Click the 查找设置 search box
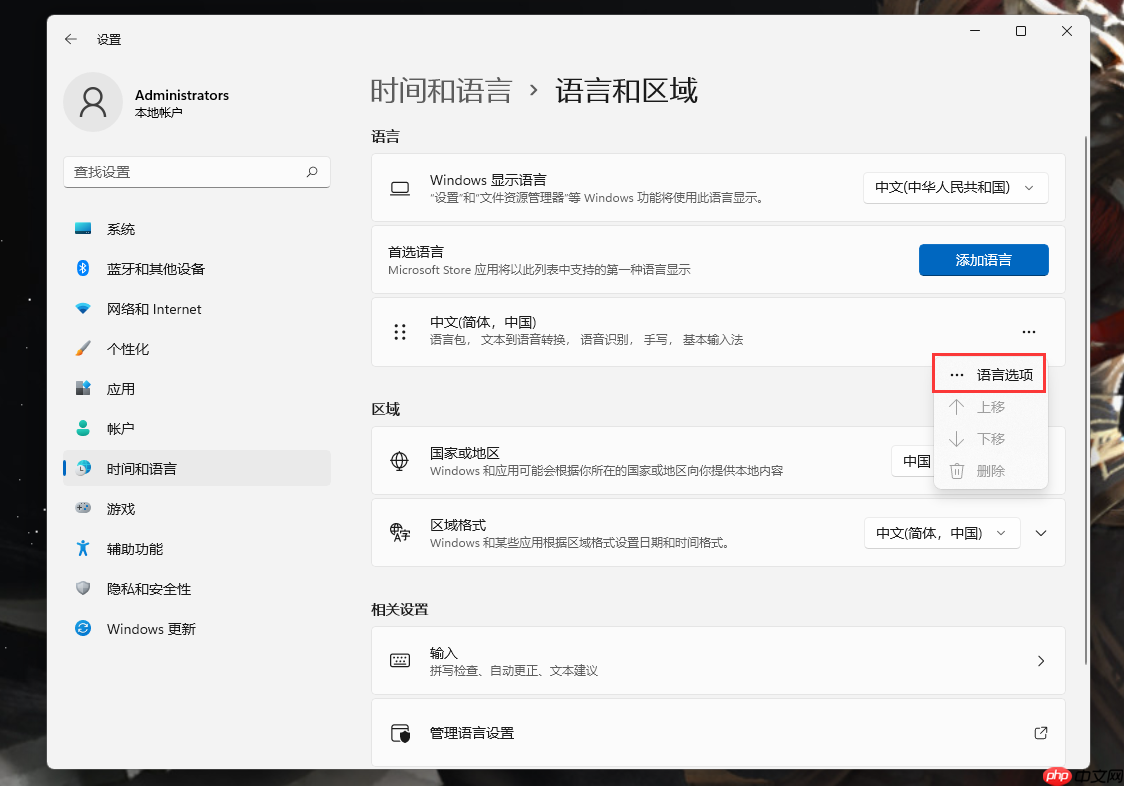Screen dimensions: 1124x786 pos(196,171)
